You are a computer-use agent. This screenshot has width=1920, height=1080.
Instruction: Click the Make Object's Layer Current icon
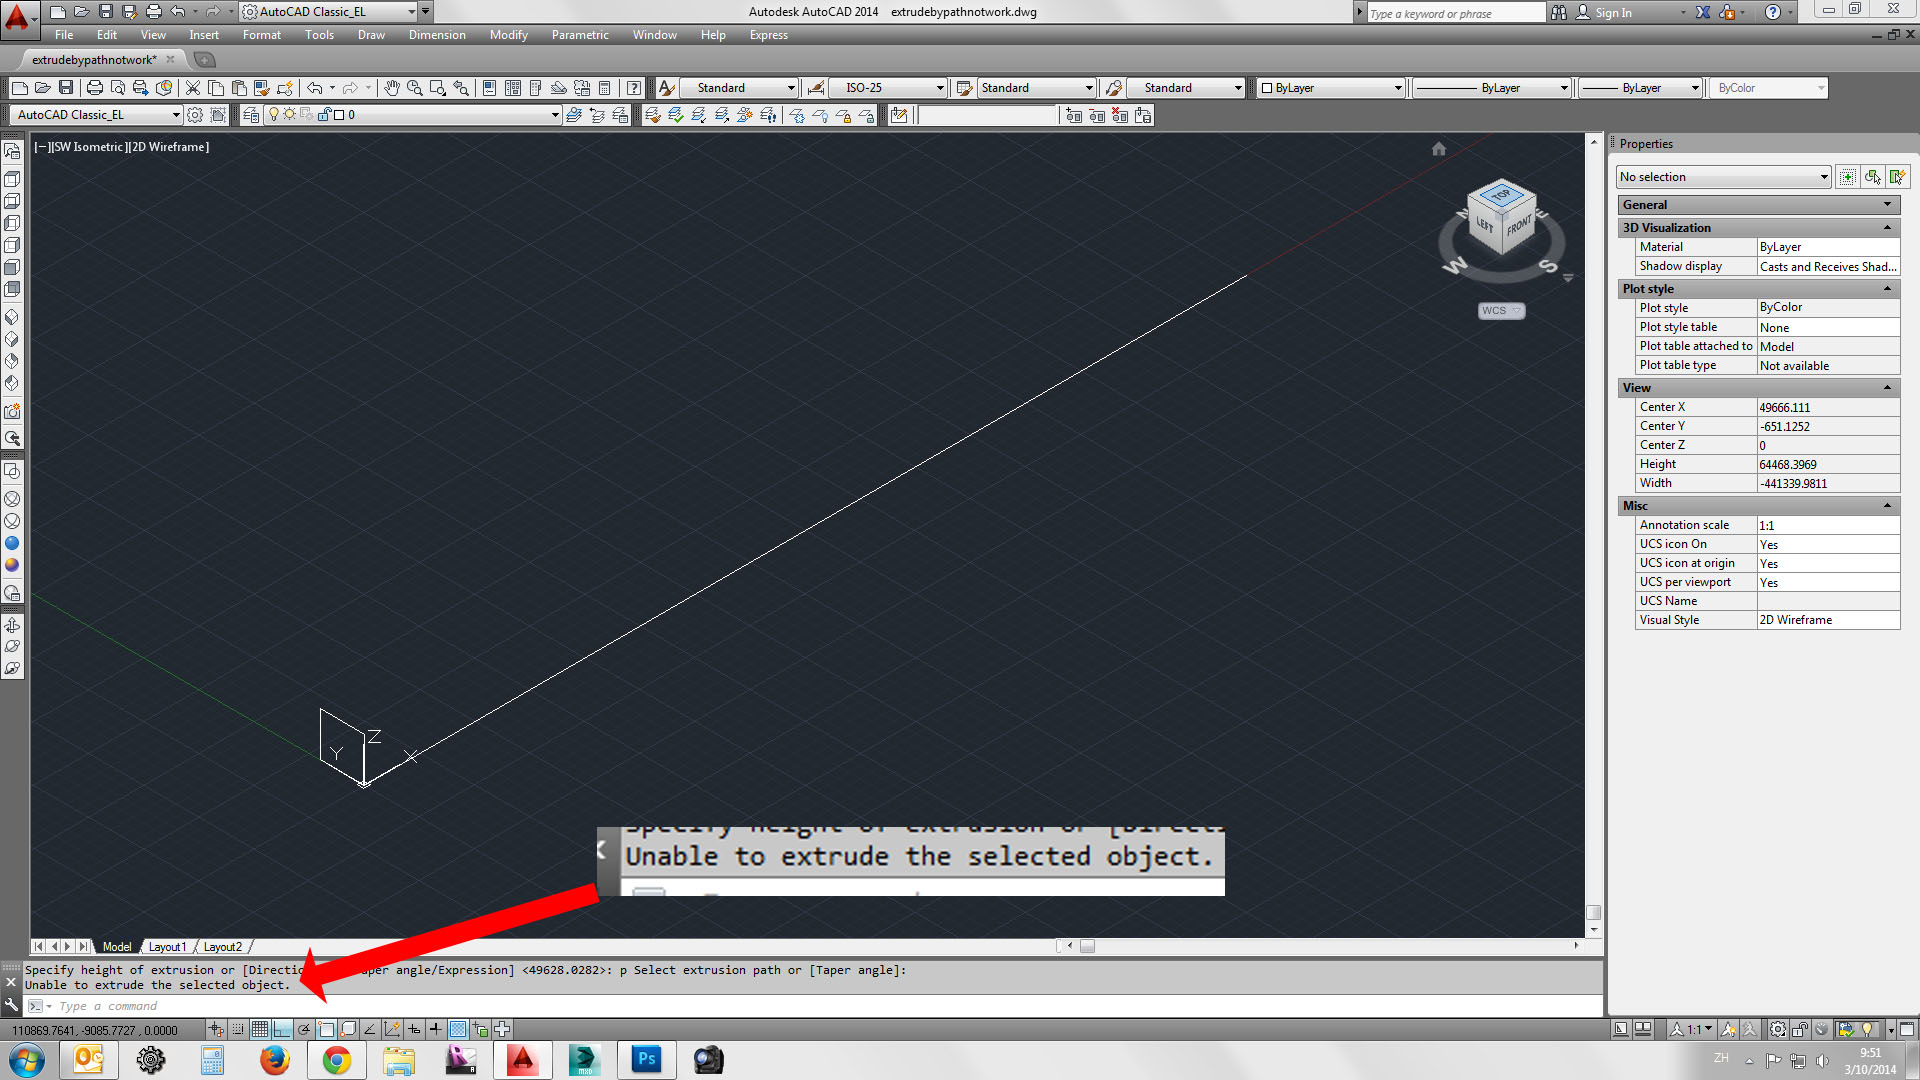pyautogui.click(x=574, y=115)
